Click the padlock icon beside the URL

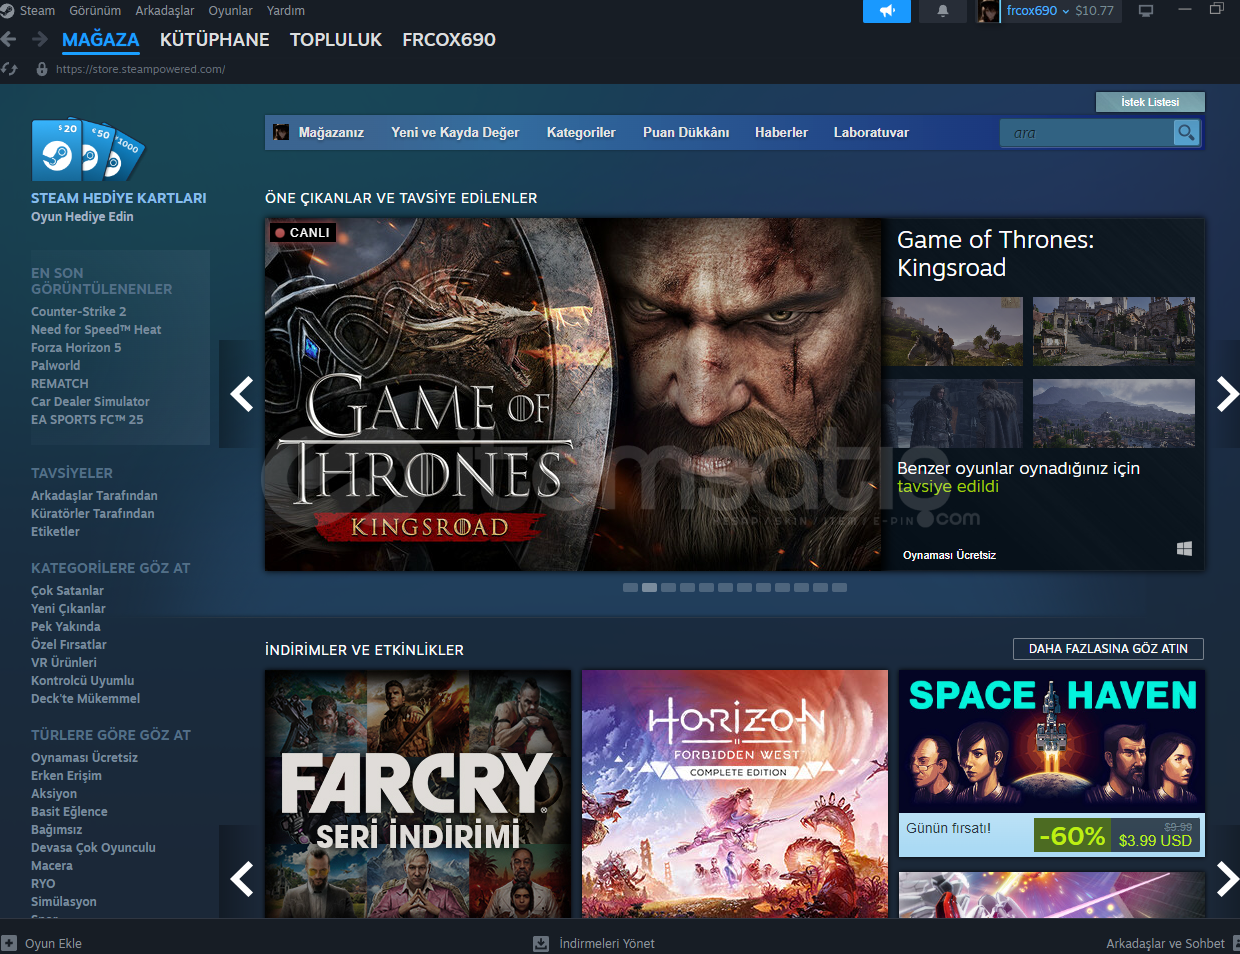click(42, 69)
